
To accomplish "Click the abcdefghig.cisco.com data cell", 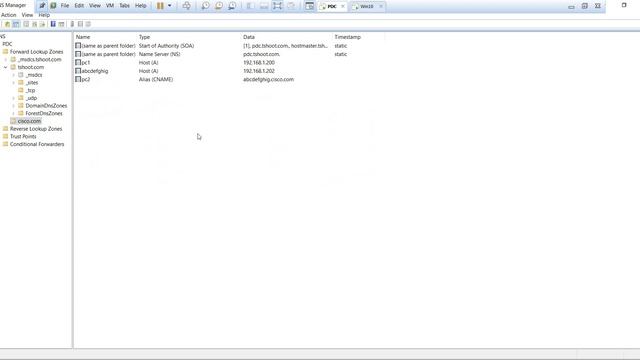I will (268, 80).
